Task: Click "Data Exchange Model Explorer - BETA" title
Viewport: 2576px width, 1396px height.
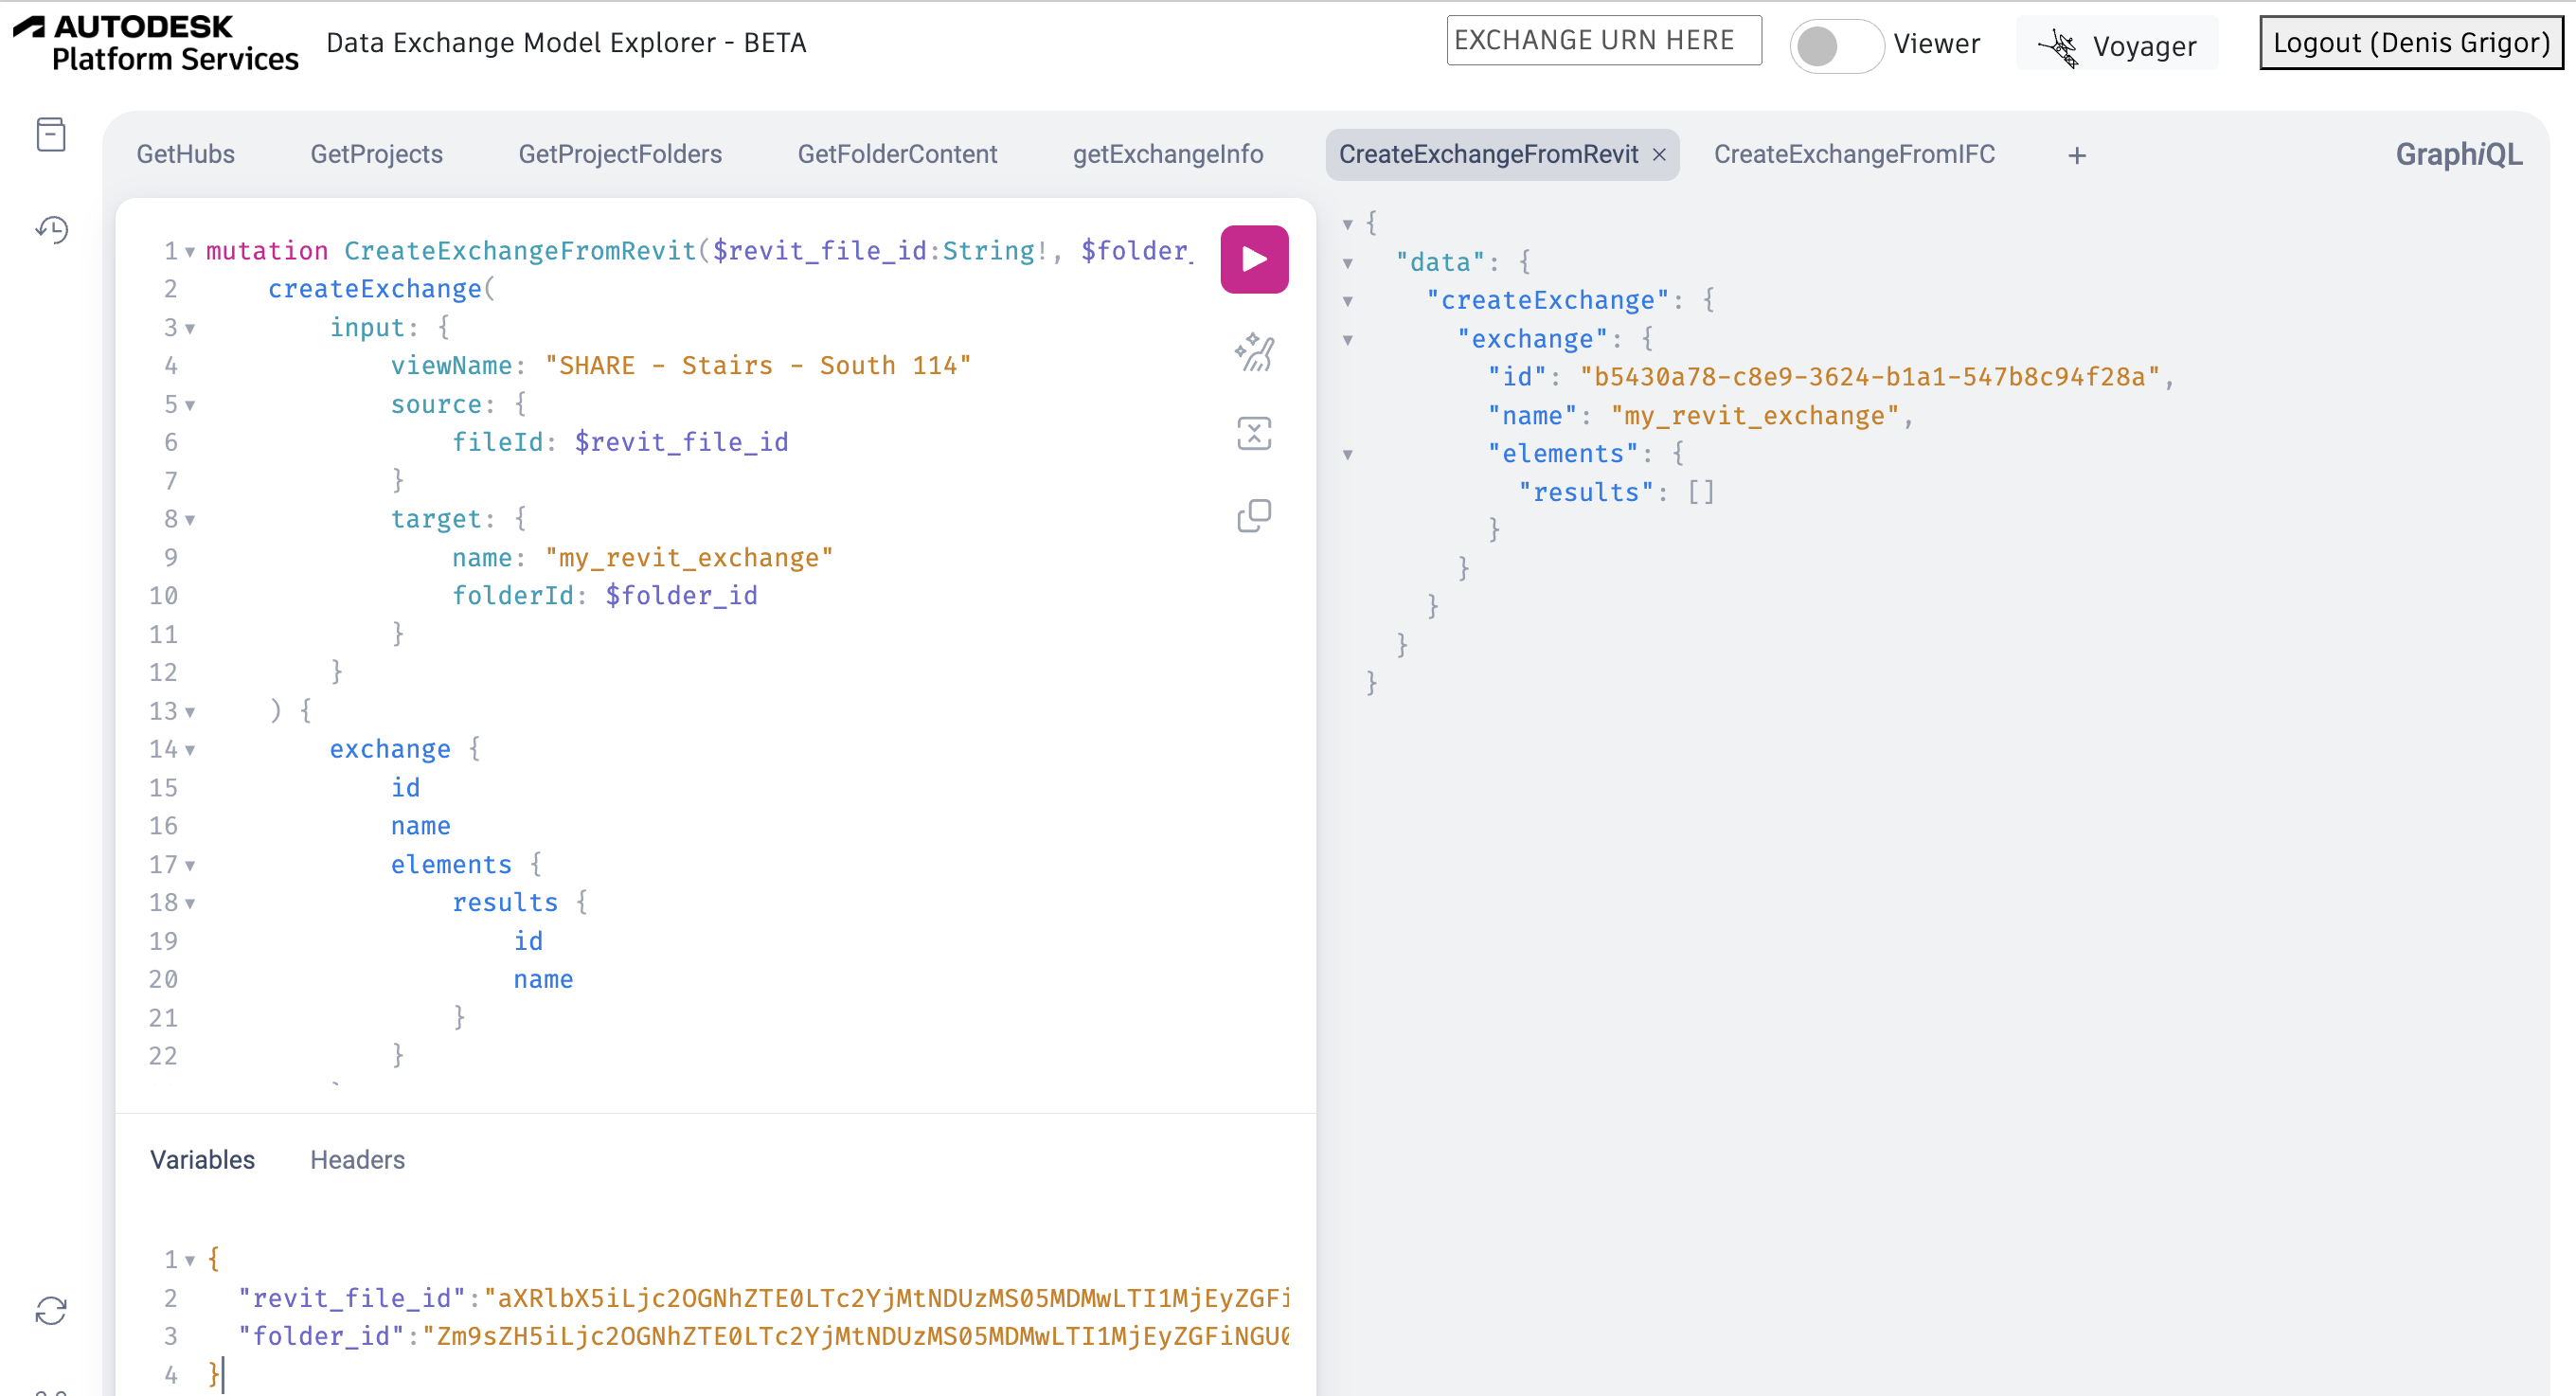Action: (566, 43)
